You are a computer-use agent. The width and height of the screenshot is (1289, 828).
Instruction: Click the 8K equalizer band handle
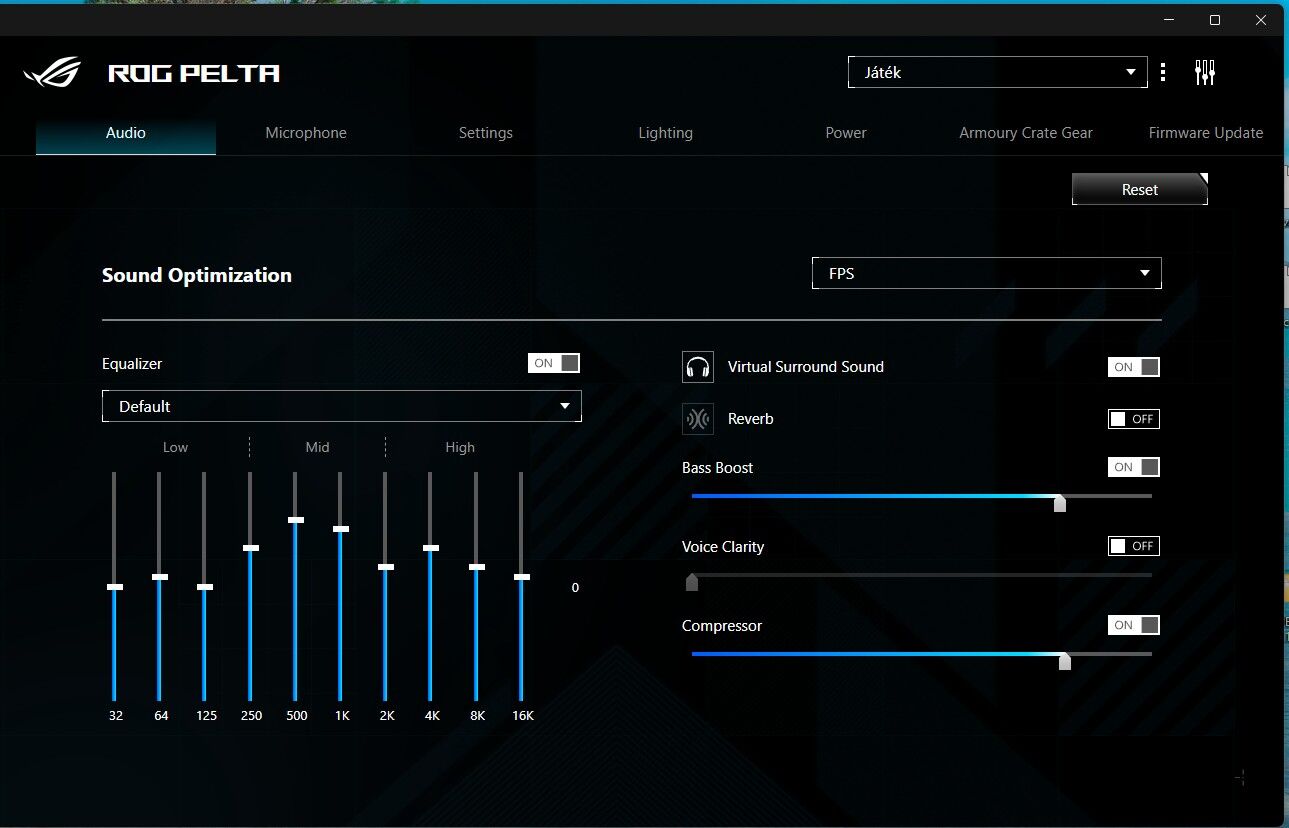(477, 567)
